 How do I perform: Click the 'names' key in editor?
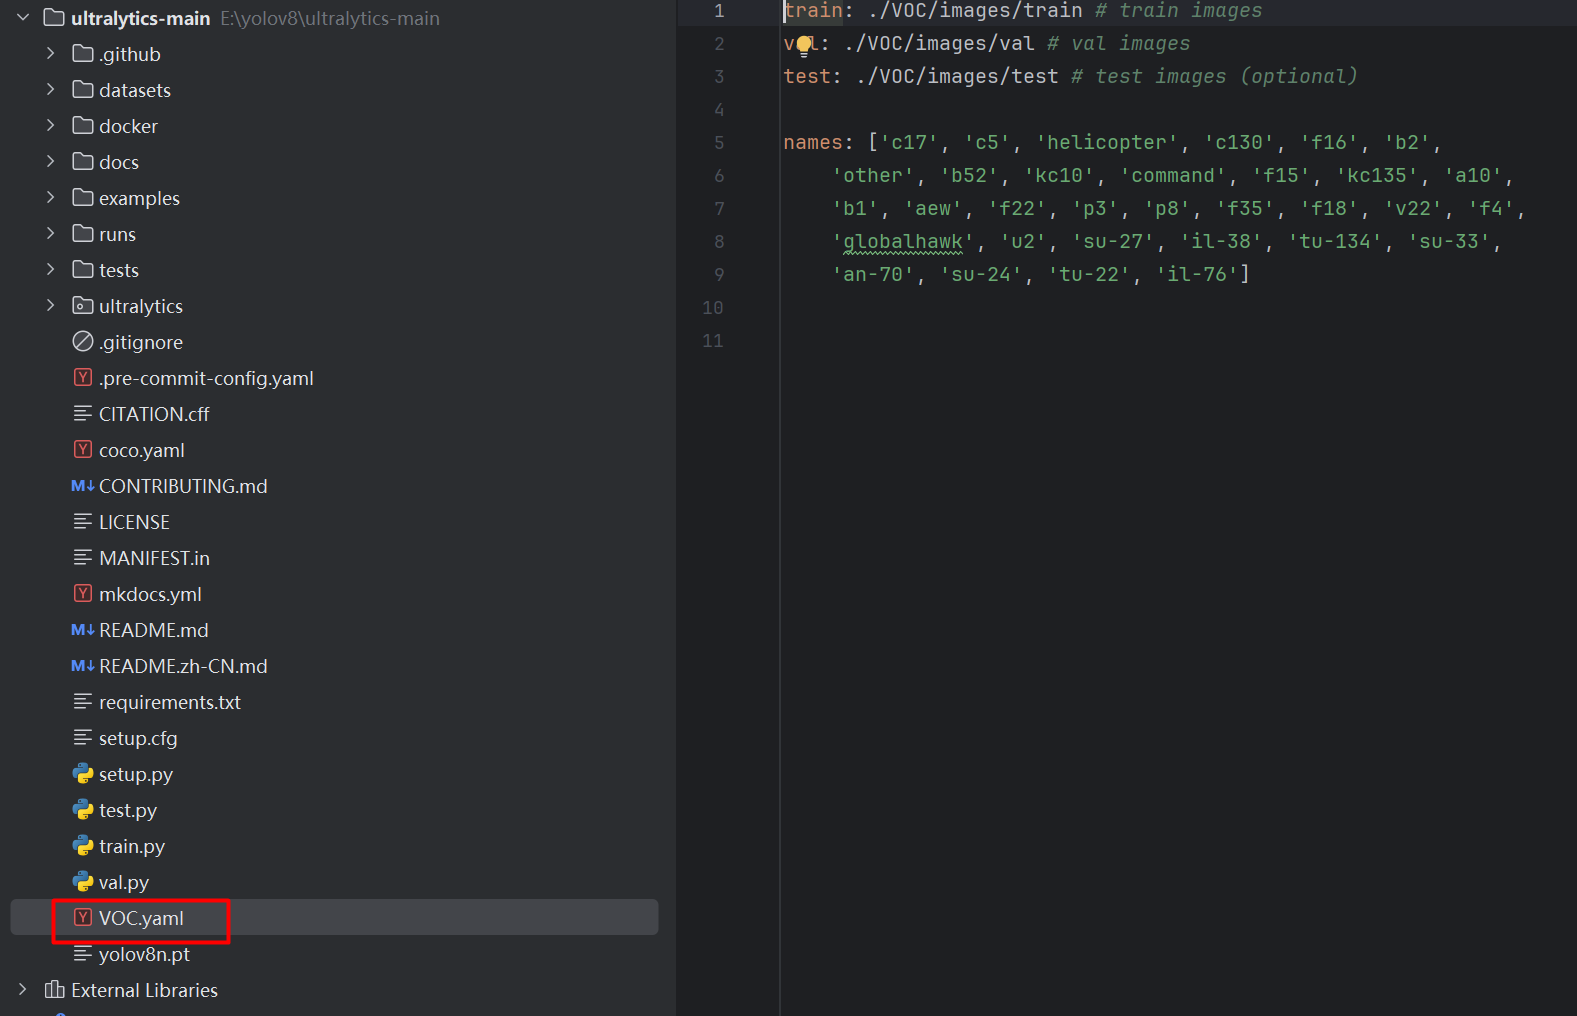(x=813, y=143)
